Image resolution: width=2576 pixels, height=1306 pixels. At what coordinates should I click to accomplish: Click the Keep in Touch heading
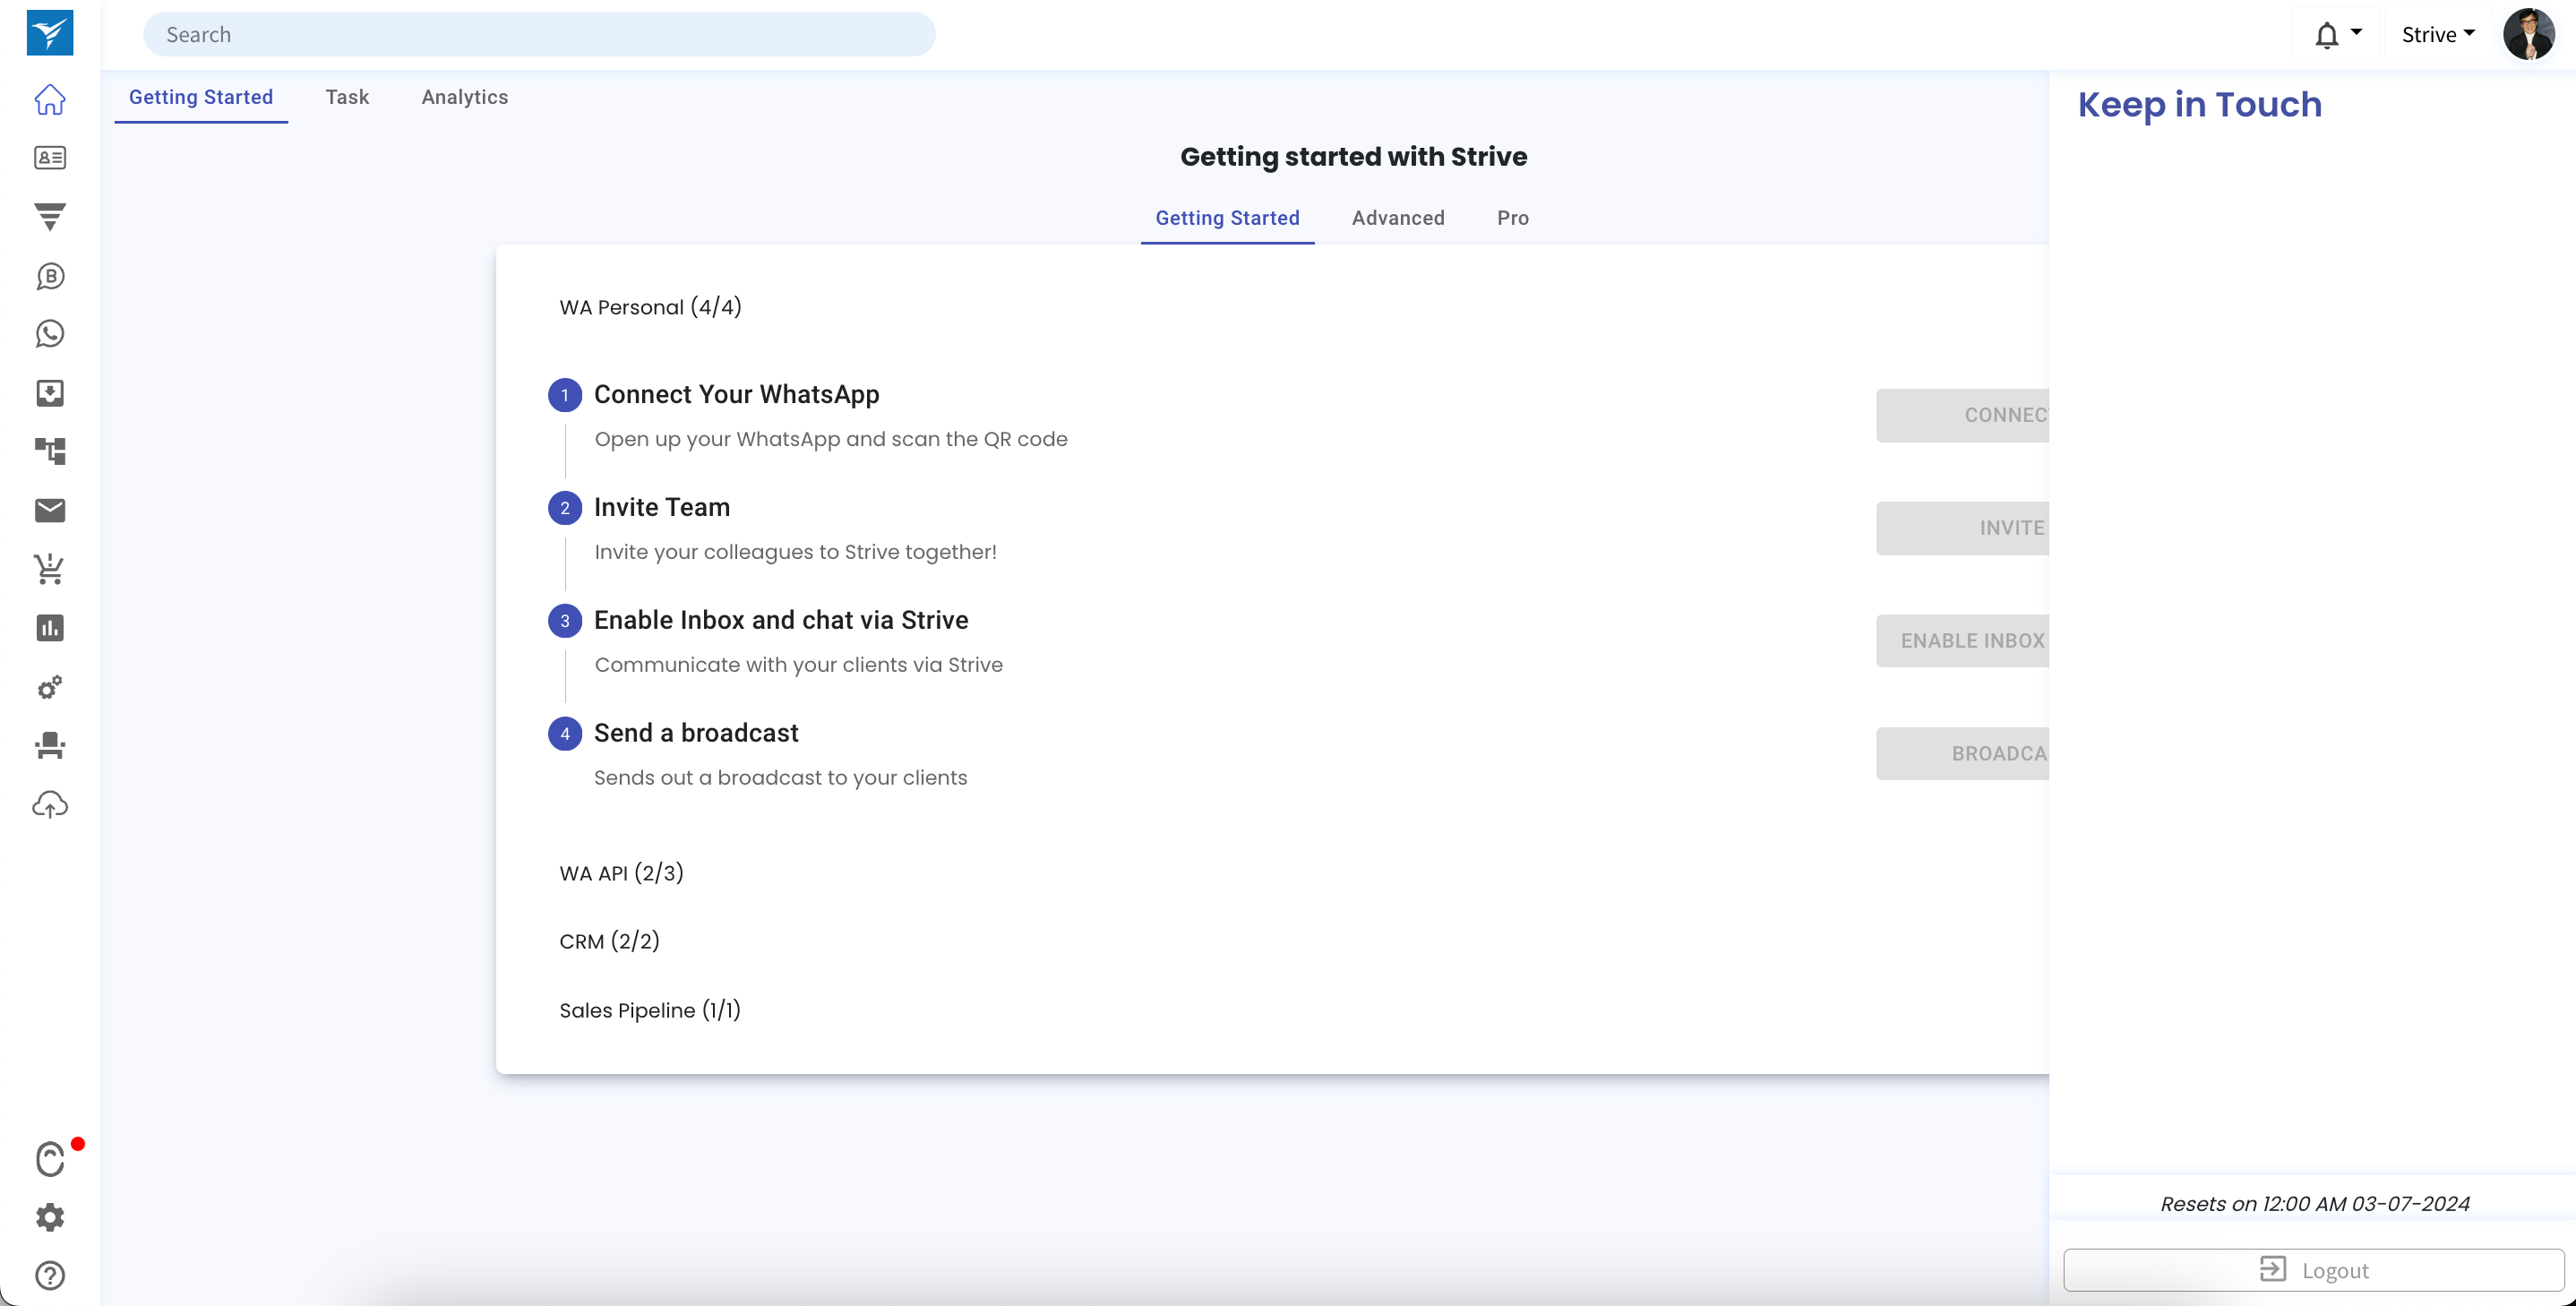coord(2200,105)
